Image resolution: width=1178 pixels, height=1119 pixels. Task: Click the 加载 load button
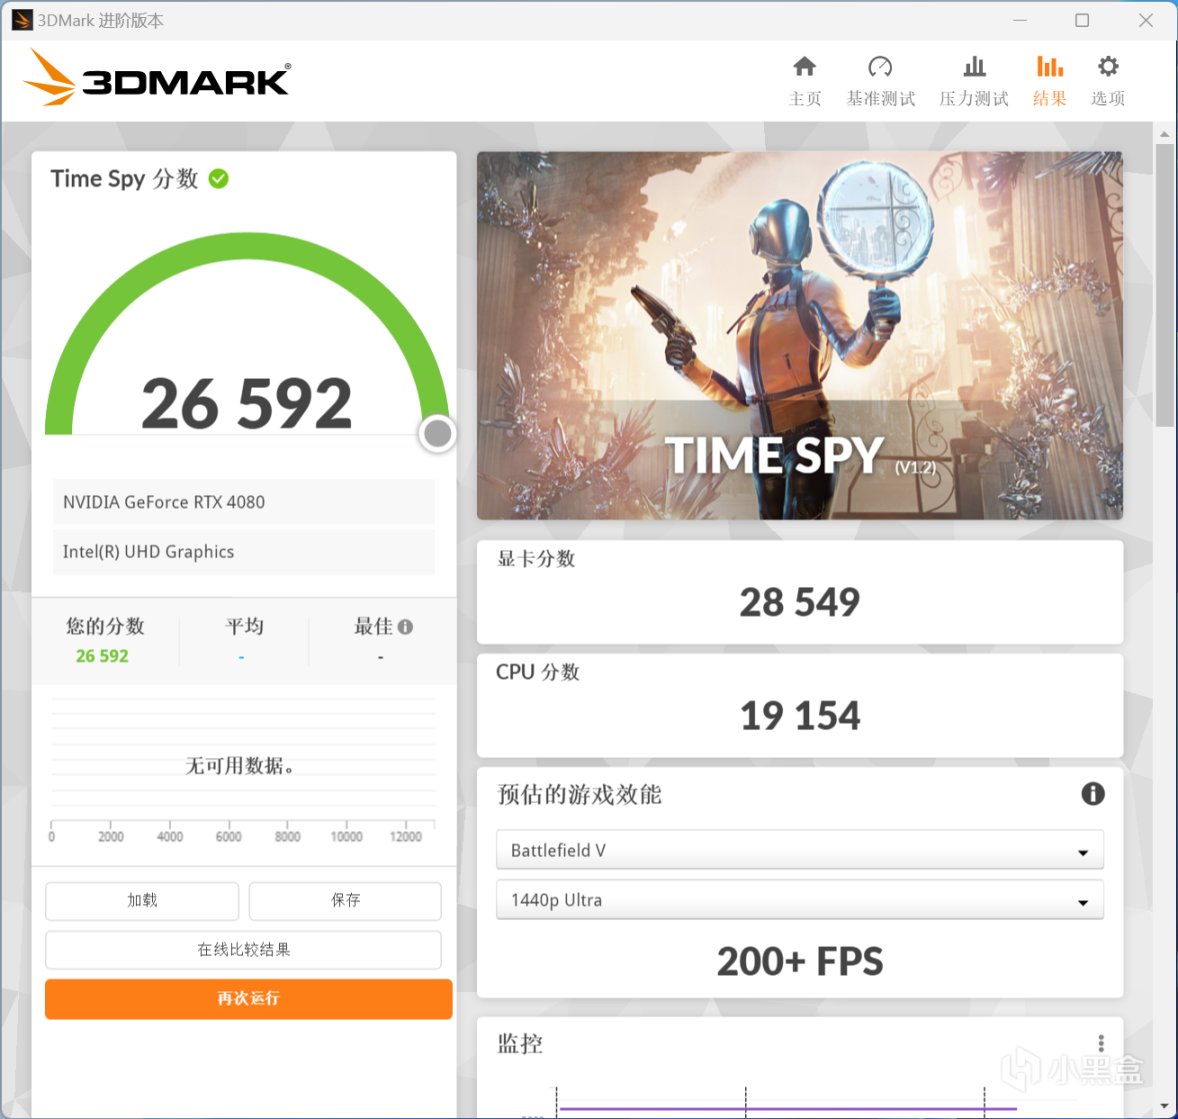[x=142, y=900]
